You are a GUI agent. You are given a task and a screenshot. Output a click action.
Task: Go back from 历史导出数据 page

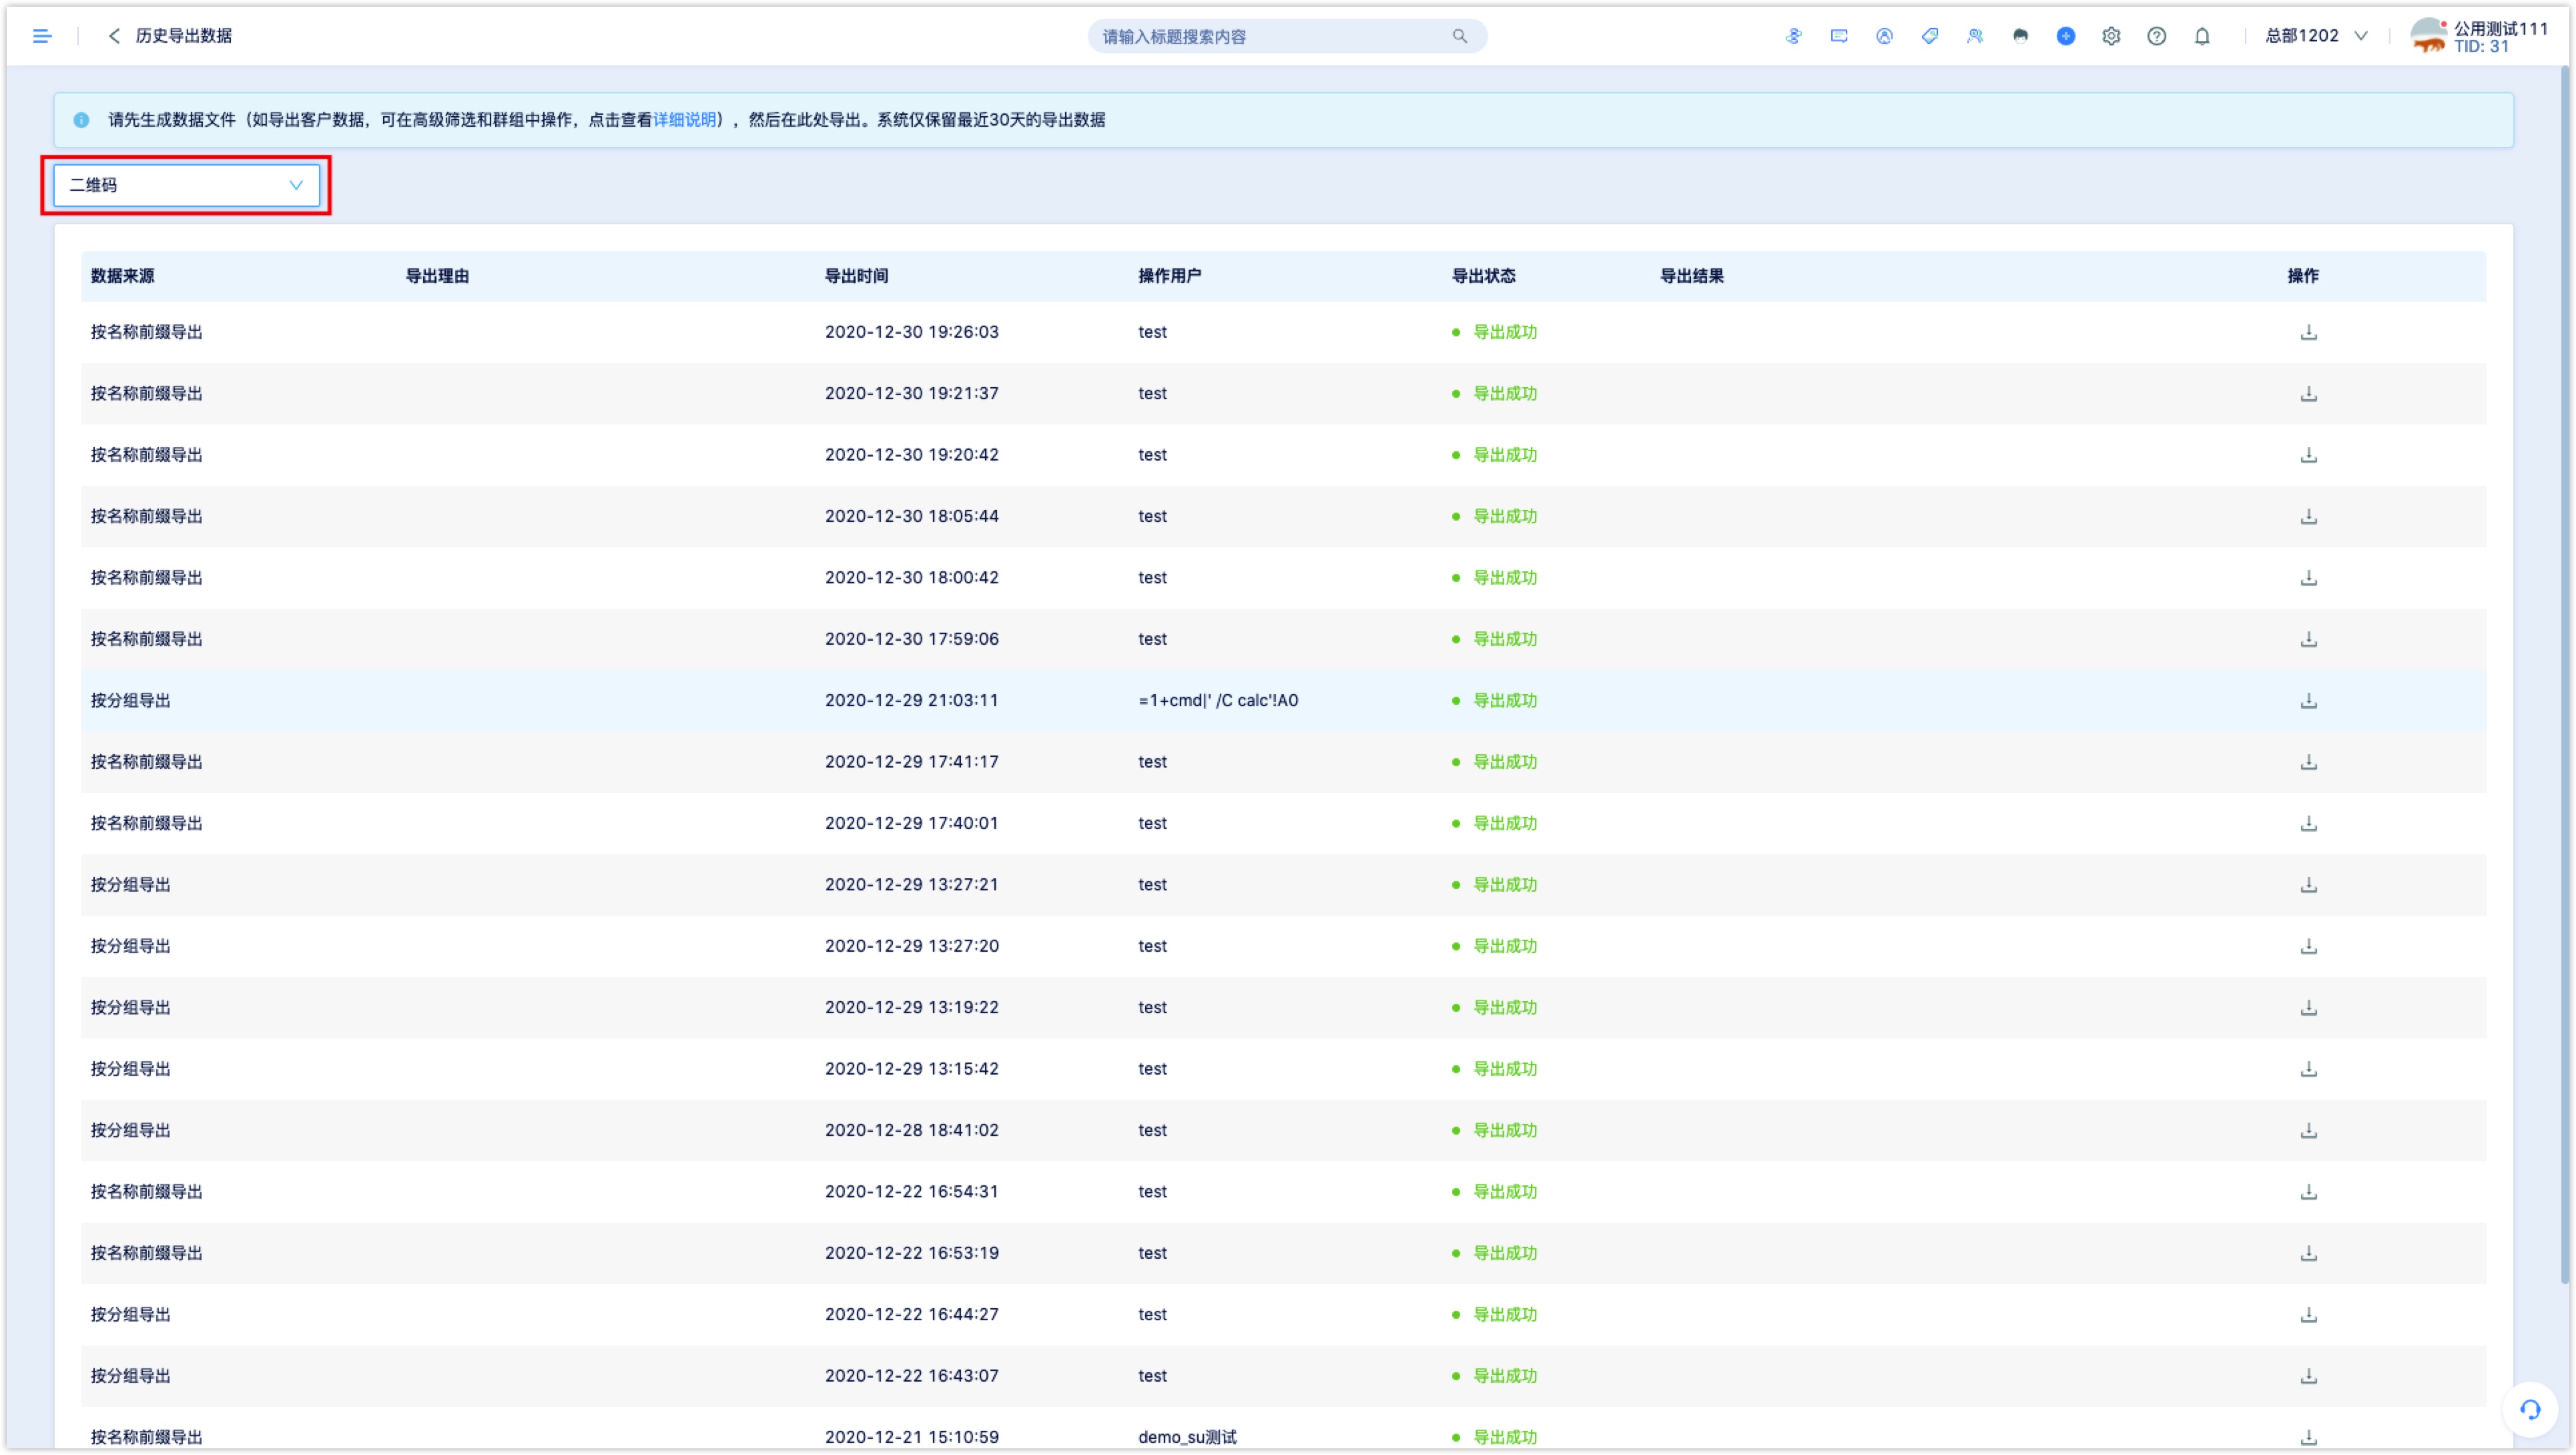[114, 36]
